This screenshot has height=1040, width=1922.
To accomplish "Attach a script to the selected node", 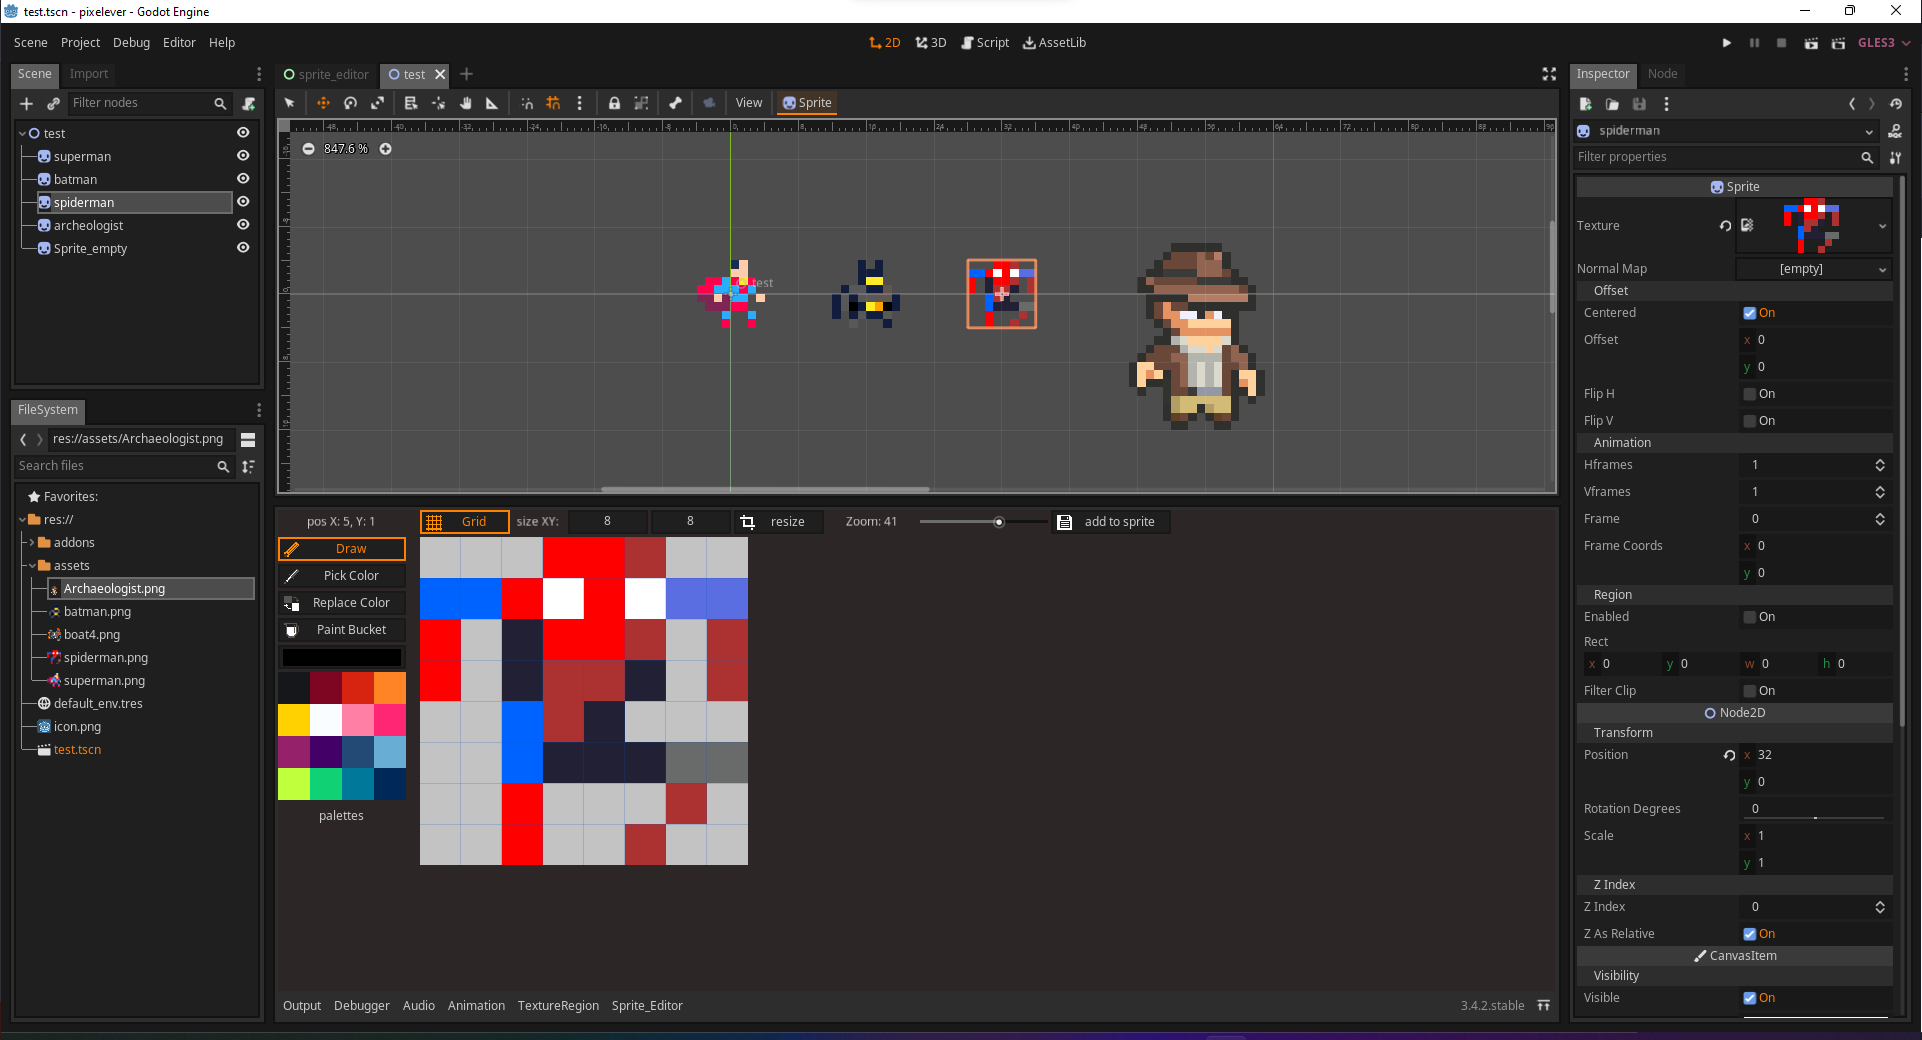I will (x=249, y=103).
